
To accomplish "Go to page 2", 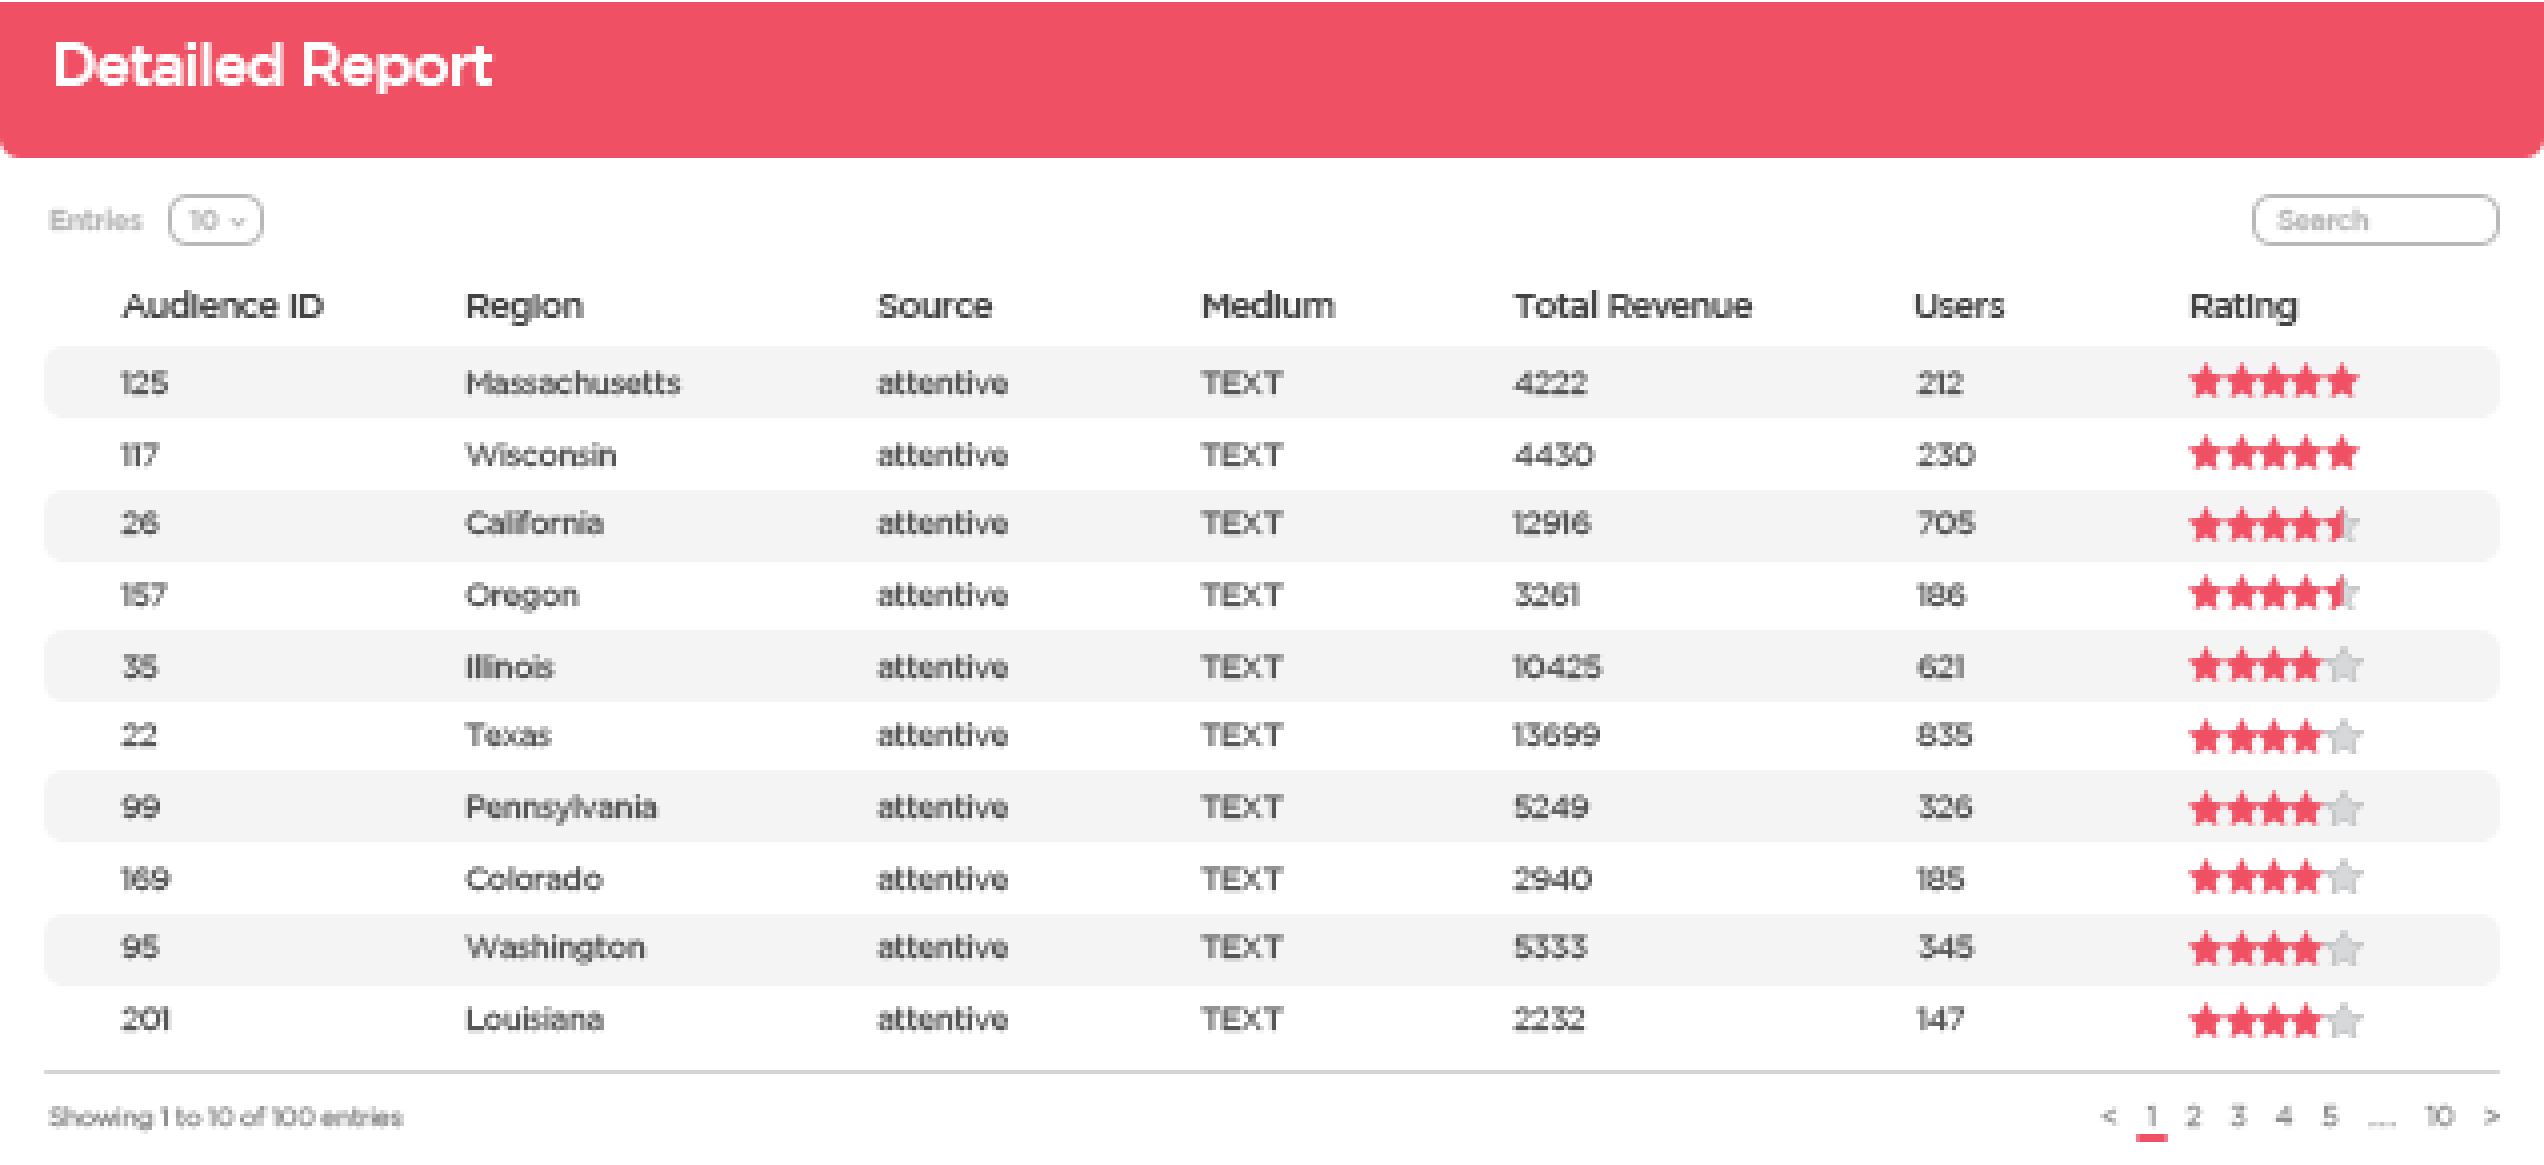I will point(2193,1116).
